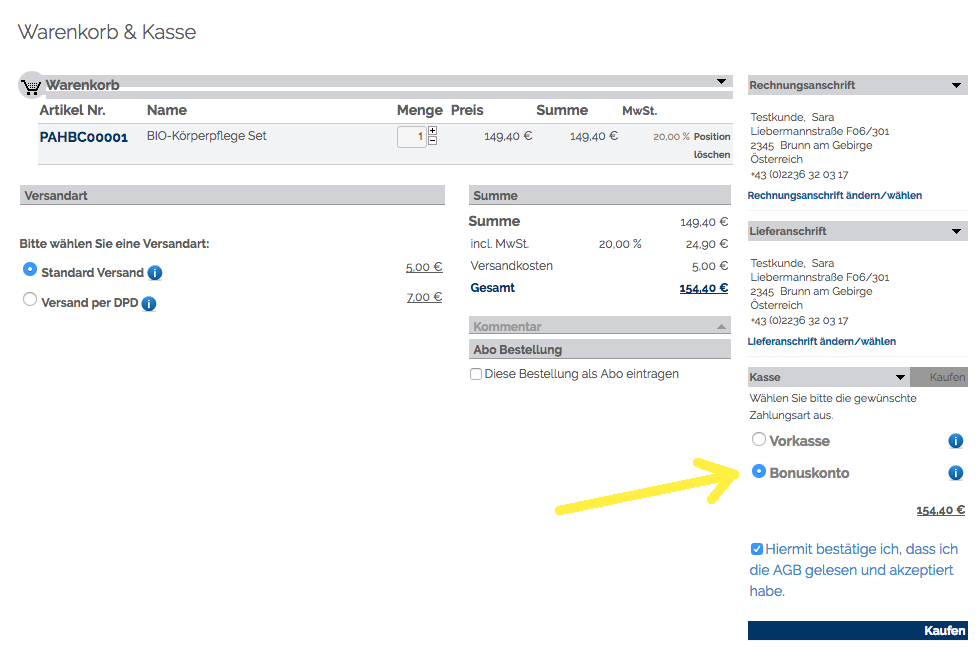This screenshot has height=647, width=980.
Task: Click the dark blue Kaufen button
Action: 858,630
